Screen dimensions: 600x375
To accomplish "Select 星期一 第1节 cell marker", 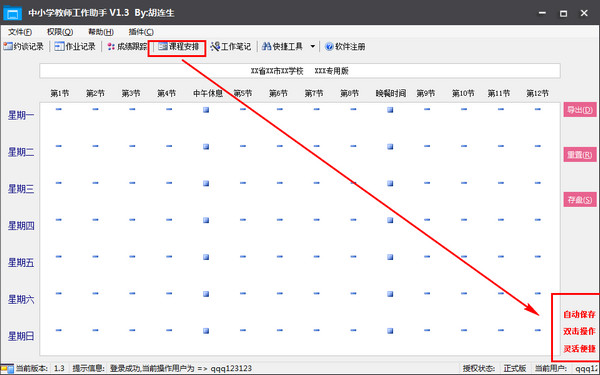I will click(x=59, y=109).
